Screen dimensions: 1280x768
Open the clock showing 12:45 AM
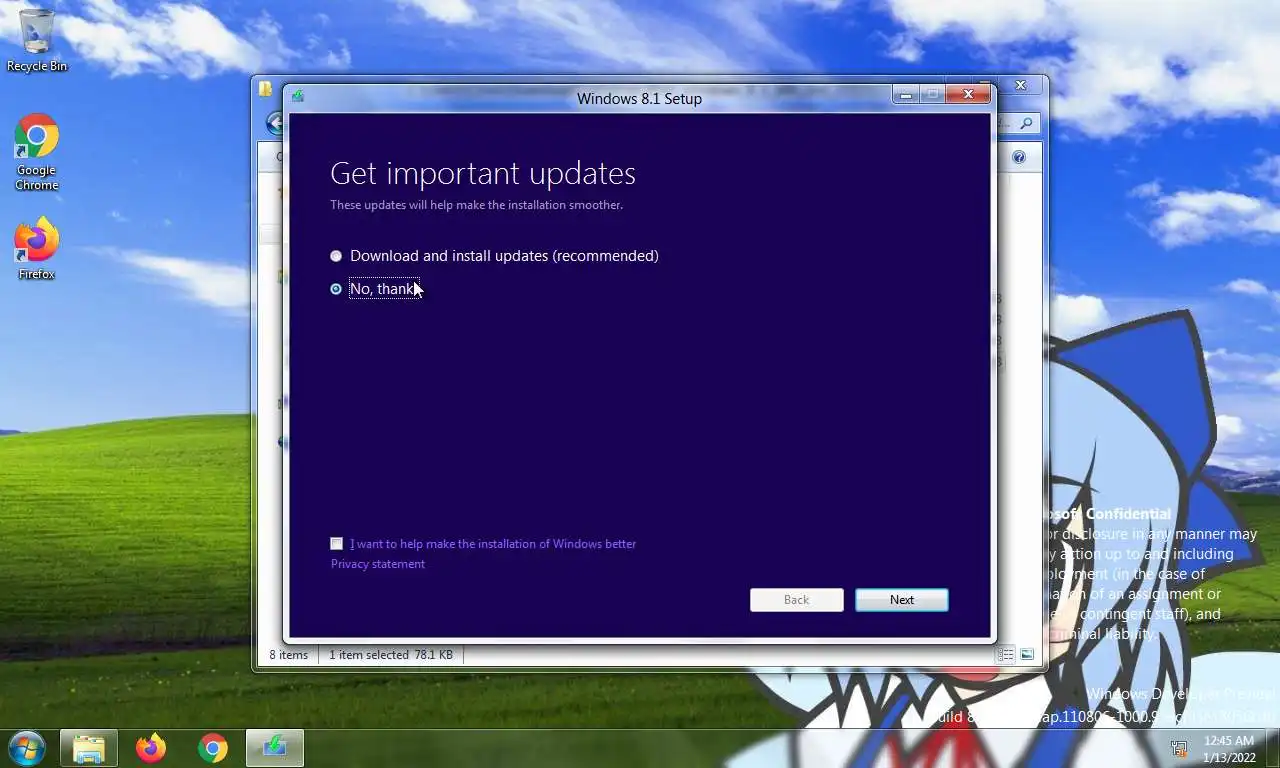pyautogui.click(x=1229, y=749)
